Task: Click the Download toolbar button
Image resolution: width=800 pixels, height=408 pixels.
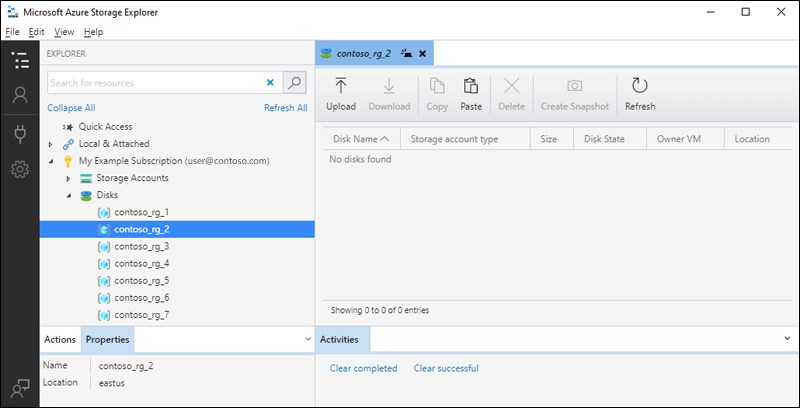Action: tap(389, 94)
